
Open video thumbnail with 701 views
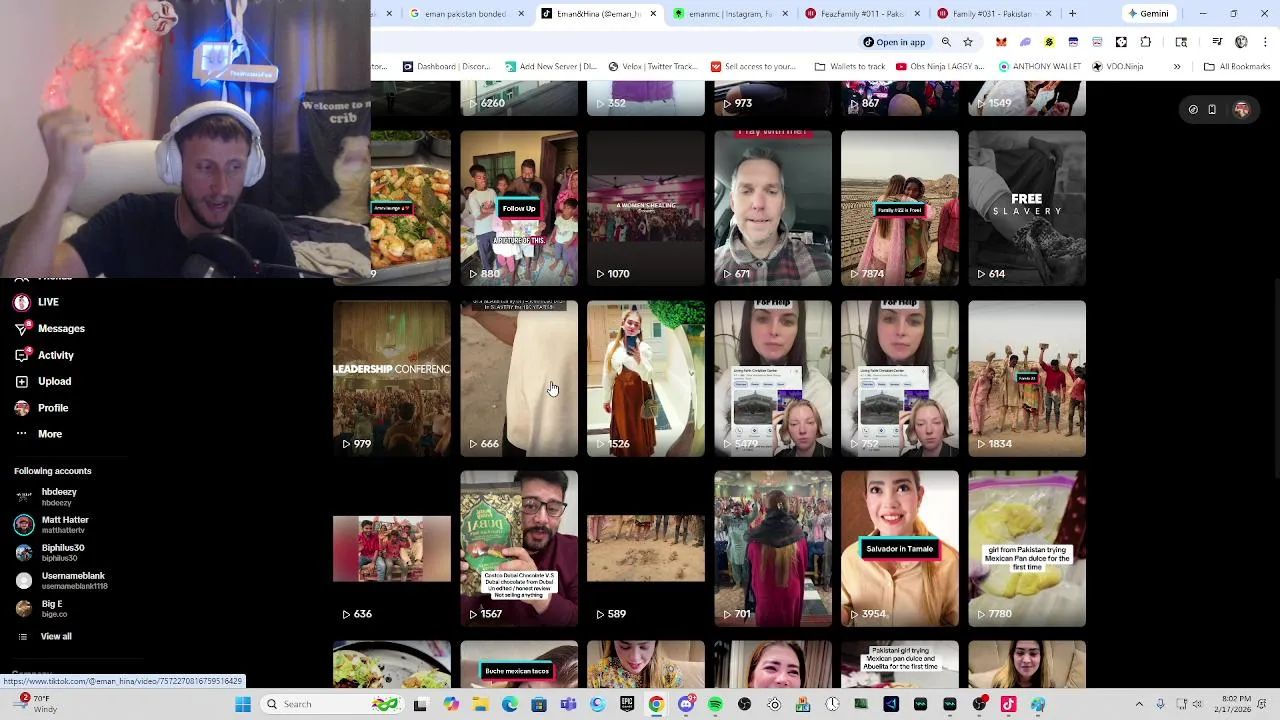[x=773, y=548]
